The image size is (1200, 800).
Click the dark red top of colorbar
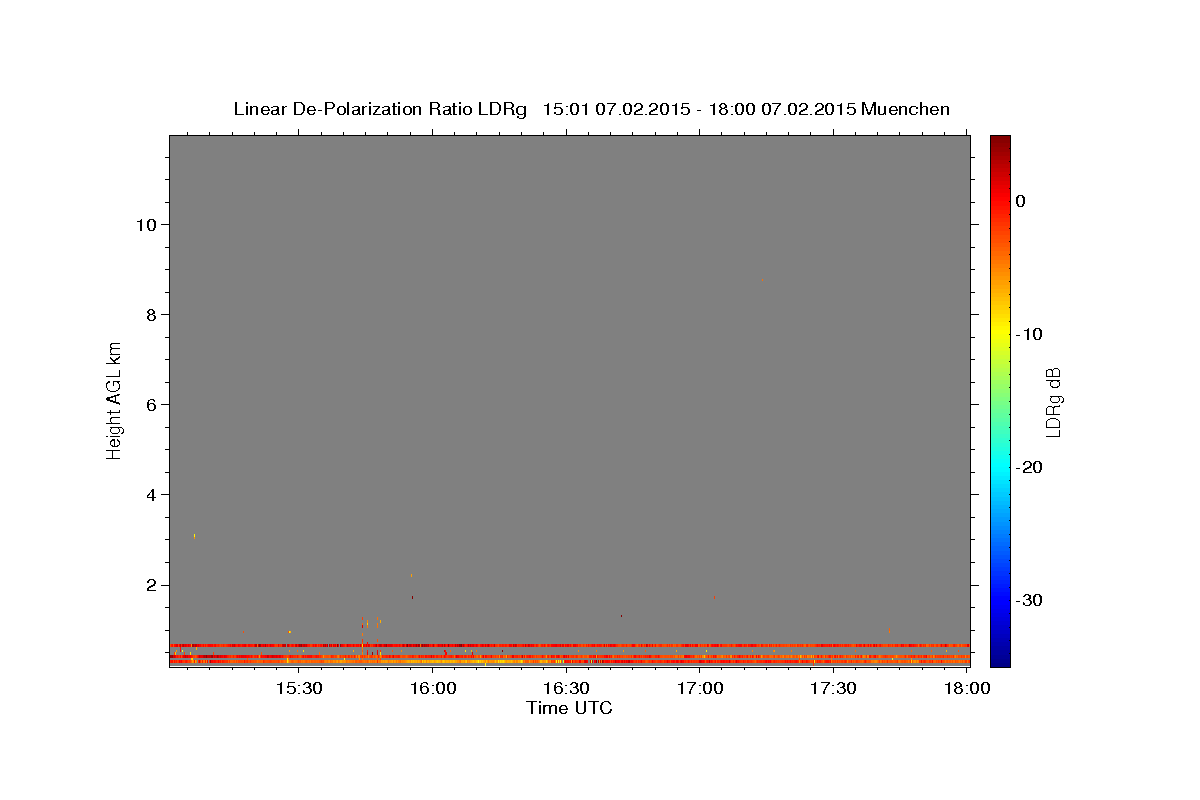(x=1000, y=145)
